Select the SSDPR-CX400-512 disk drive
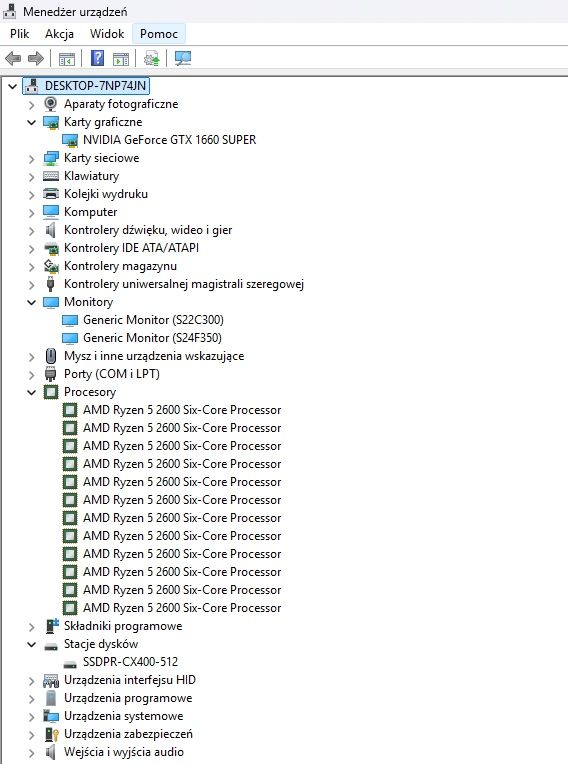568x764 pixels. click(x=130, y=662)
